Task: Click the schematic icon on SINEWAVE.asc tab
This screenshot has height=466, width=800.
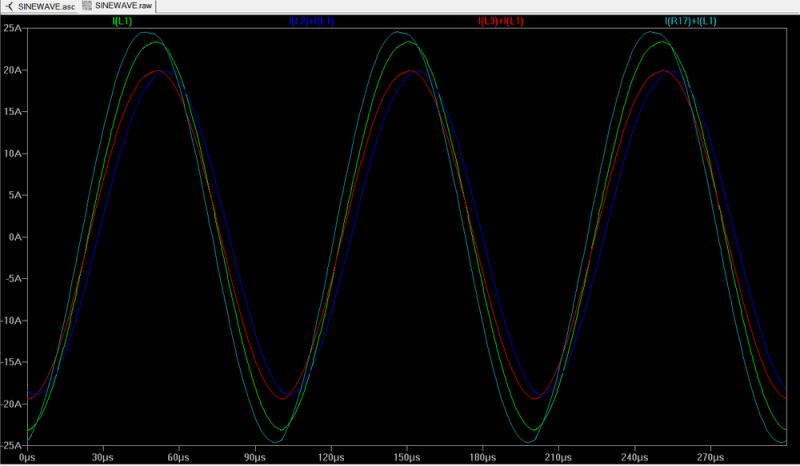Action: (9, 6)
